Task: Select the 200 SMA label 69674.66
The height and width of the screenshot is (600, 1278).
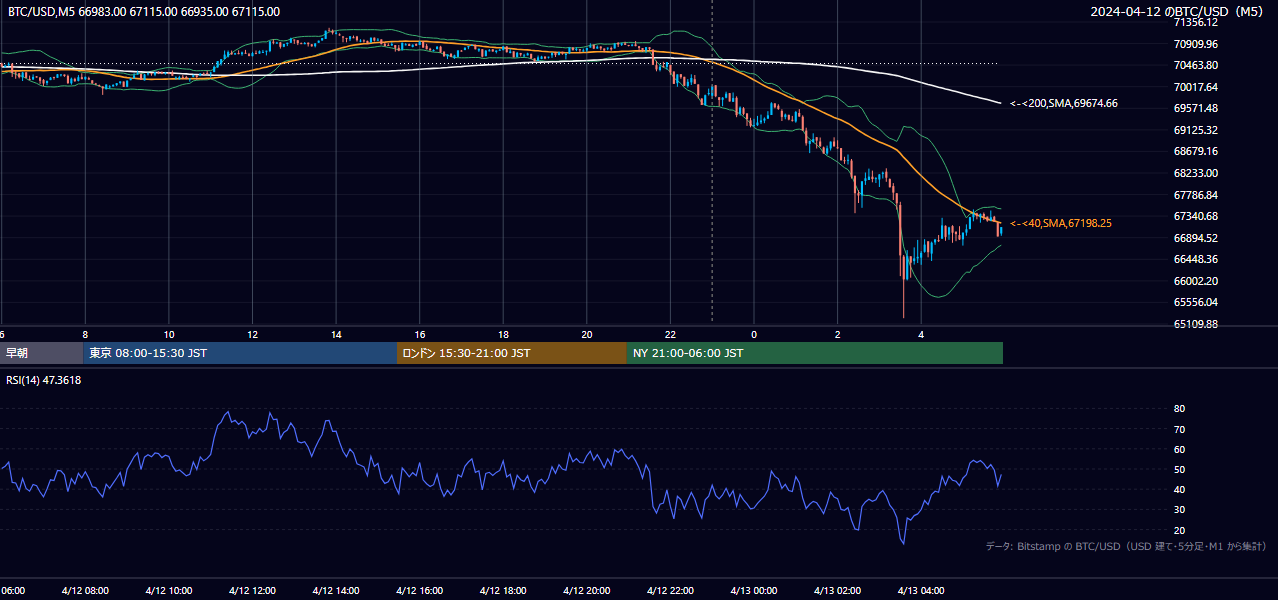Action: [x=1064, y=103]
